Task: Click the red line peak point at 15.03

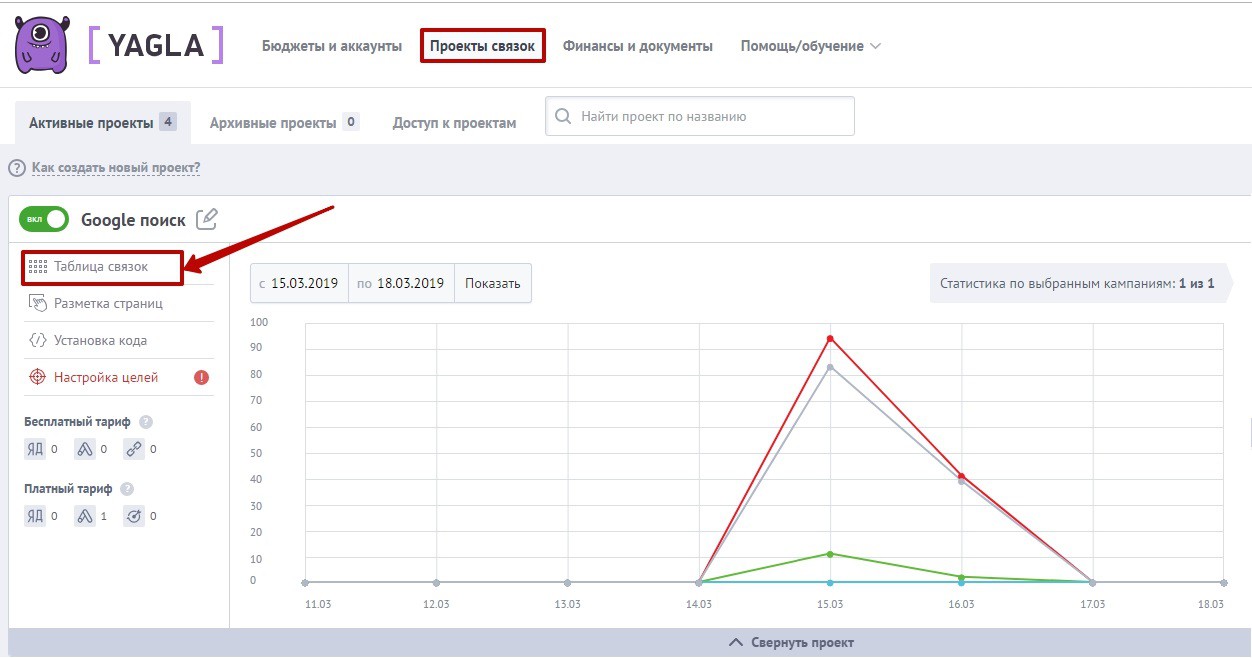Action: point(830,338)
